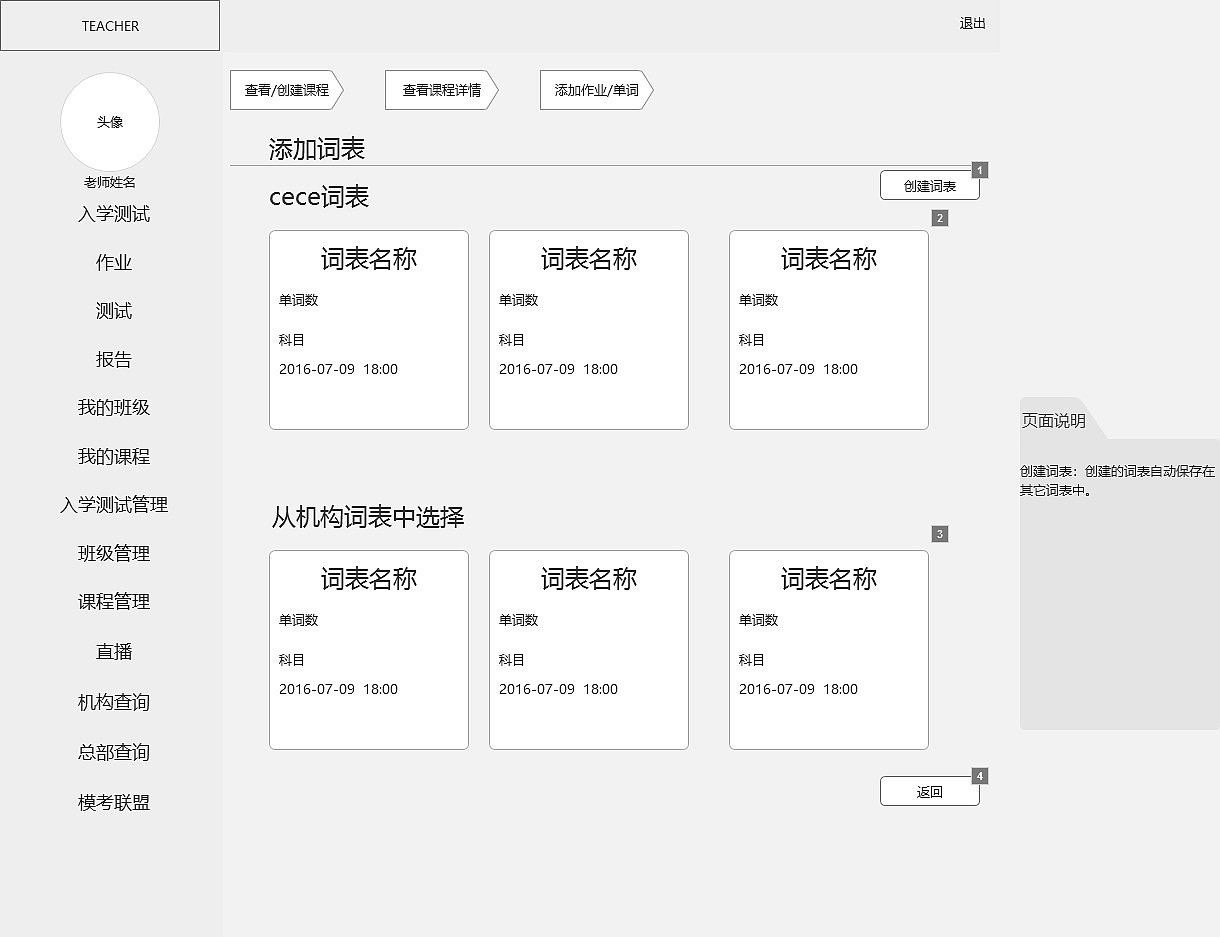Image resolution: width=1220 pixels, height=937 pixels.
Task: Click the 创建词表 button
Action: point(930,185)
